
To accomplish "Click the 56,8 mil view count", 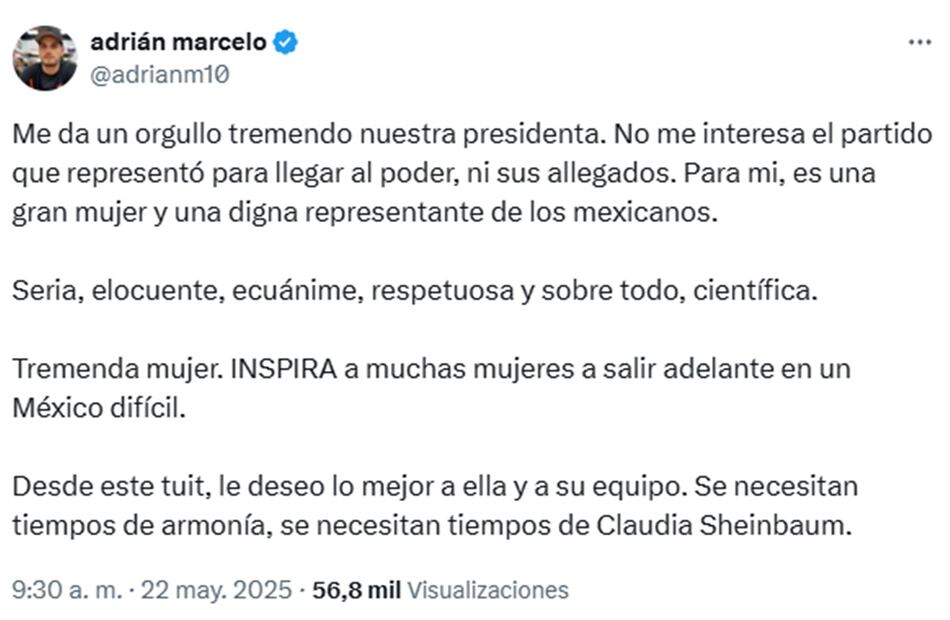I will point(356,590).
